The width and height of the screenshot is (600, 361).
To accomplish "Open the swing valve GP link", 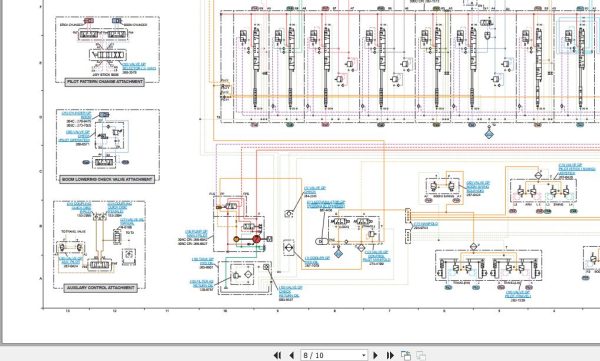I will point(478,187).
